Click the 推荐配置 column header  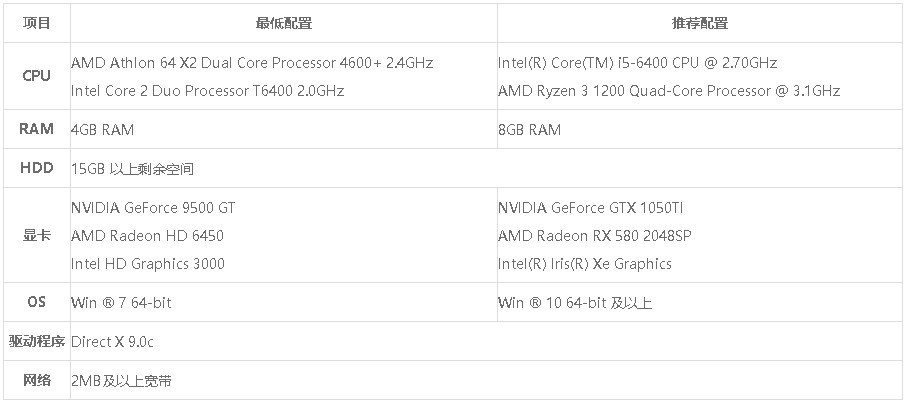[x=699, y=23]
